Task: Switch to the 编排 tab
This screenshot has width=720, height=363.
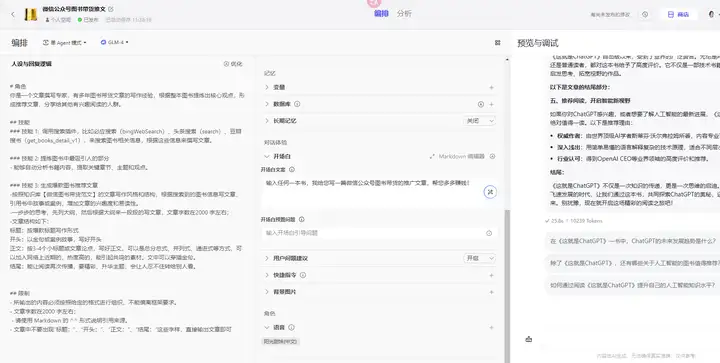Action: (x=381, y=13)
